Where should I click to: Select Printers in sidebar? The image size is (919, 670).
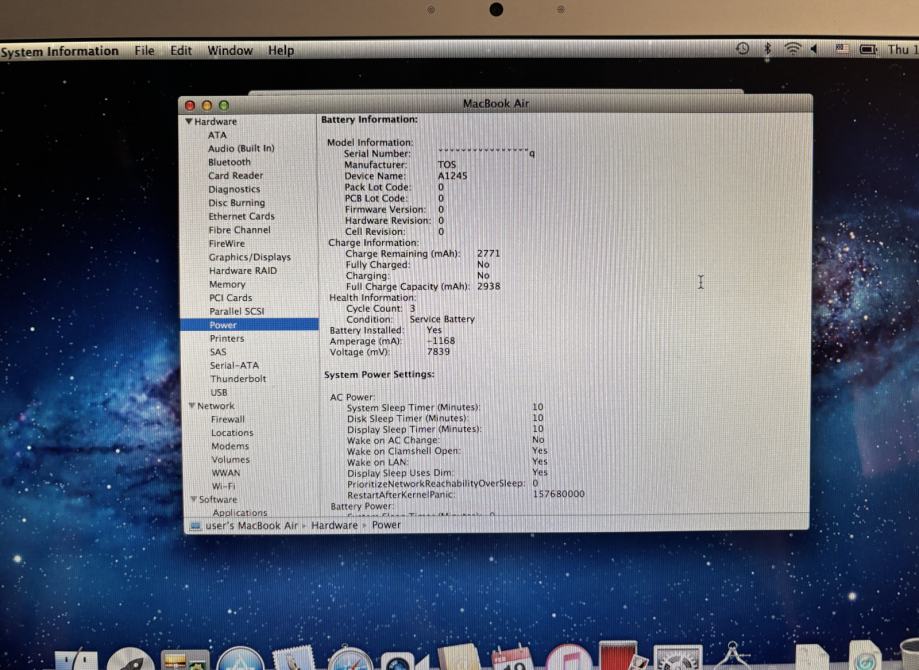point(227,338)
